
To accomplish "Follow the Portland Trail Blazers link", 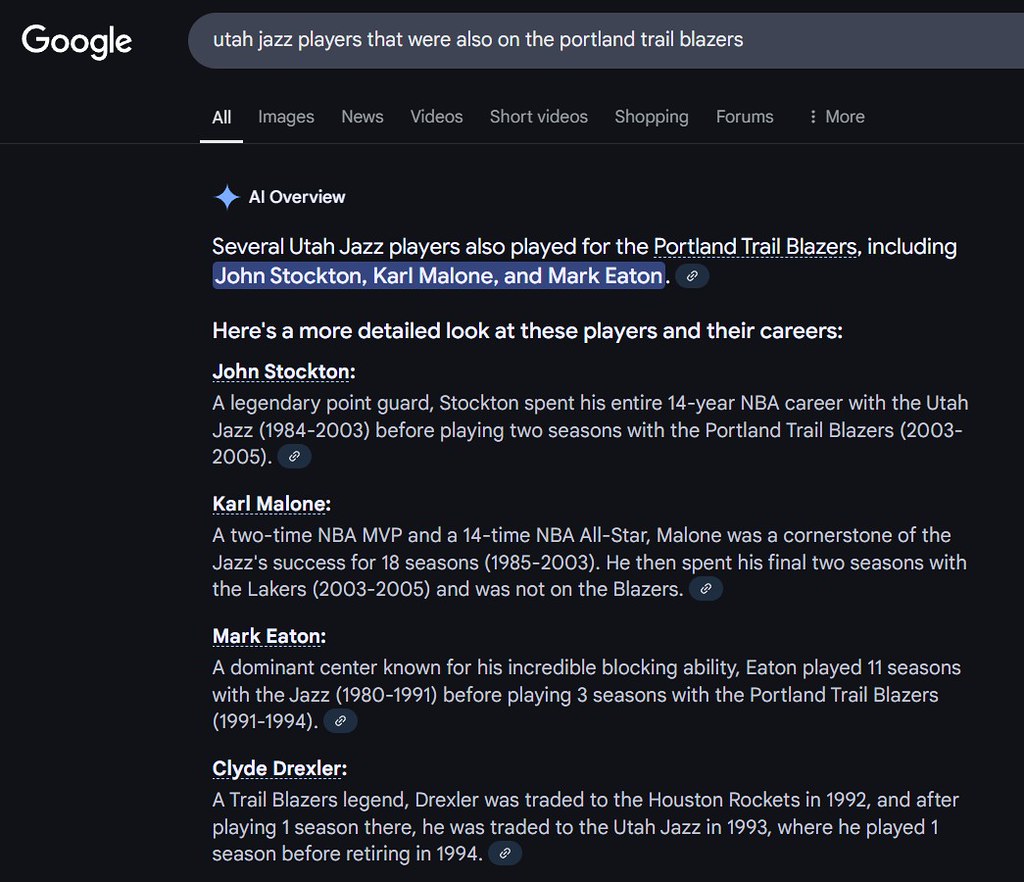I will tap(754, 247).
